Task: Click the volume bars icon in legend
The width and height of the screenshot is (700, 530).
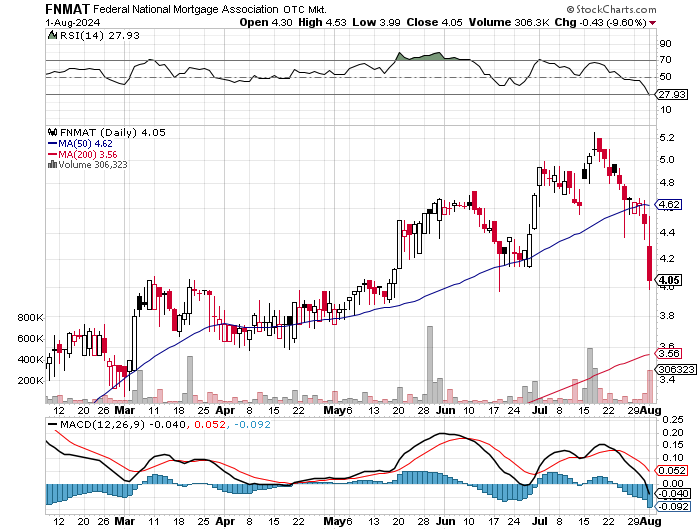Action: [x=52, y=164]
